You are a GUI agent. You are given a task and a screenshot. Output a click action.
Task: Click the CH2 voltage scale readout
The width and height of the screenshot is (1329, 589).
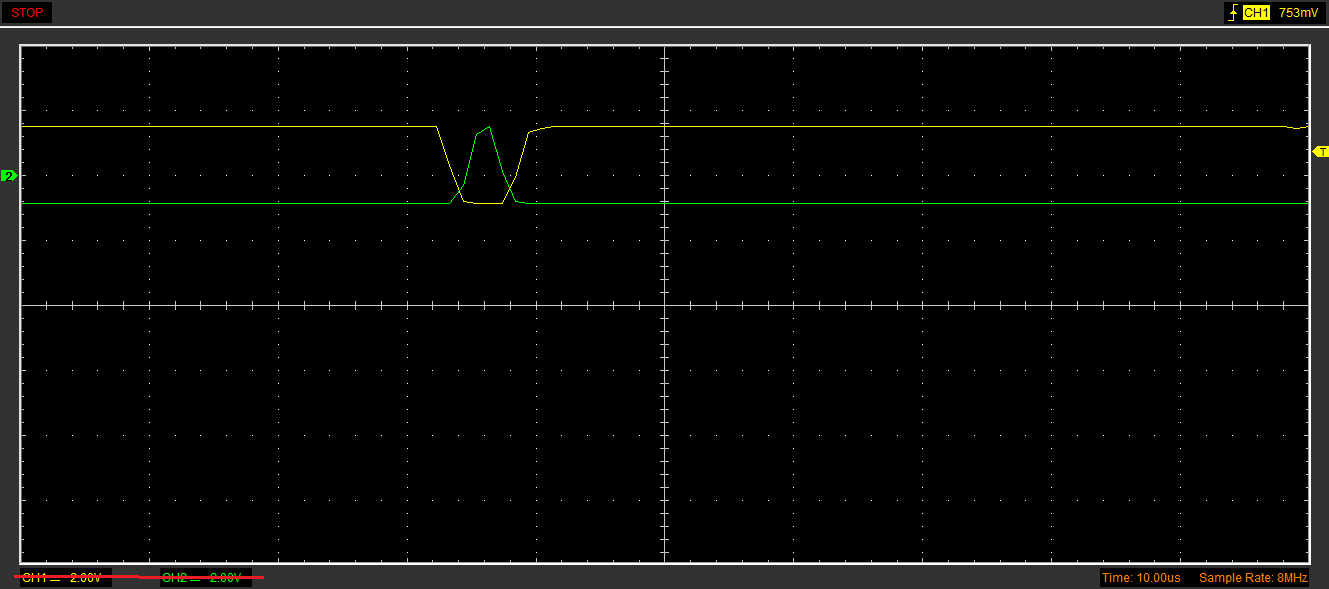pos(201,578)
